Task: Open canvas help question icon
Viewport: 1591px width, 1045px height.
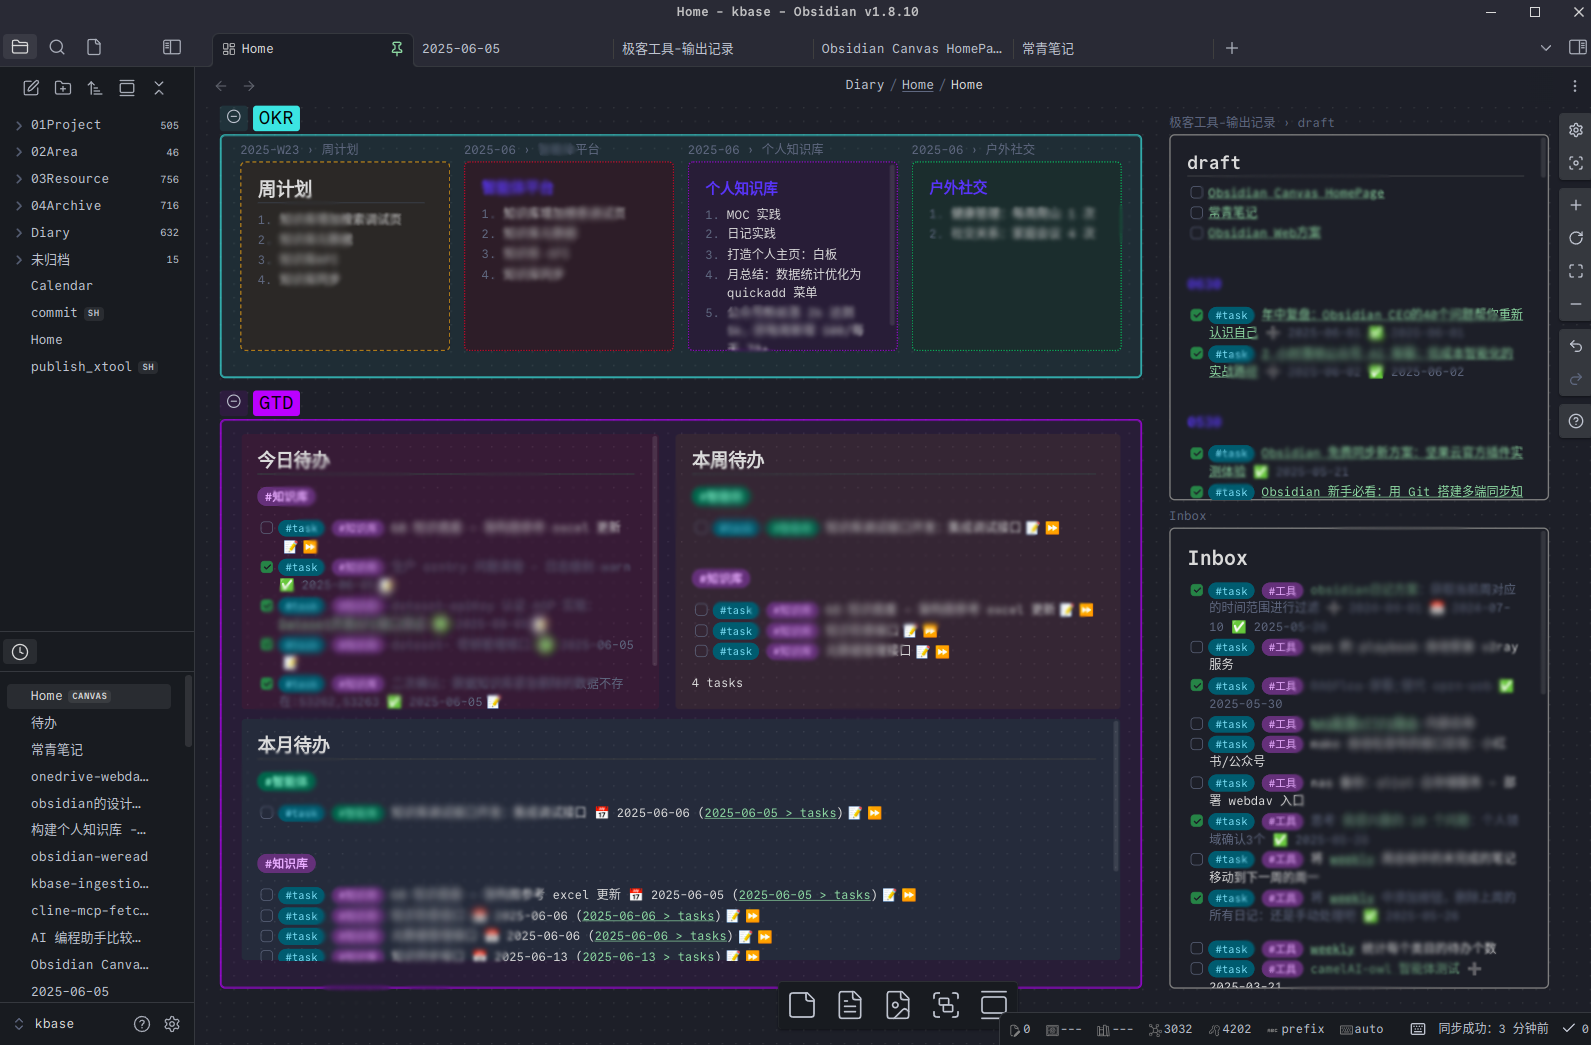Action: tap(1575, 421)
